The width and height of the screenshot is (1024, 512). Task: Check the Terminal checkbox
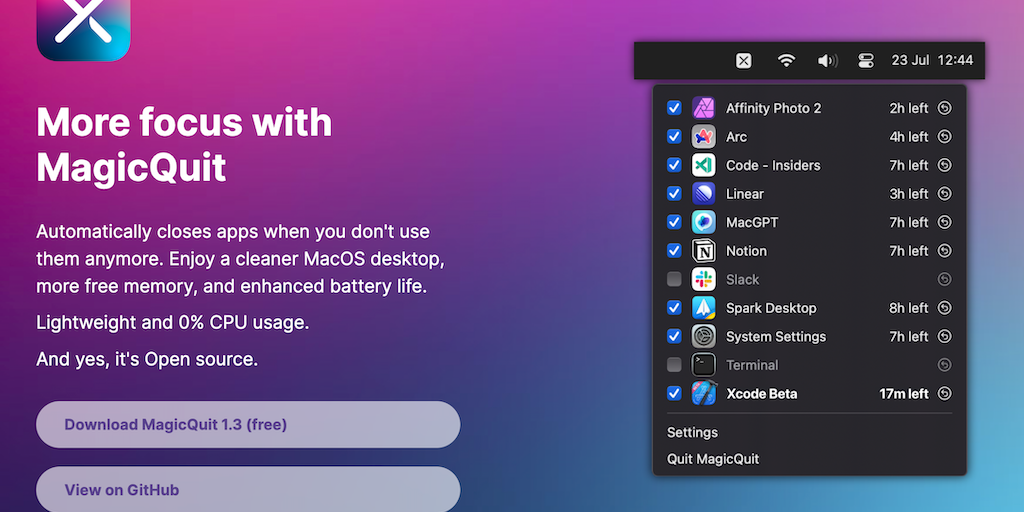[x=674, y=365]
